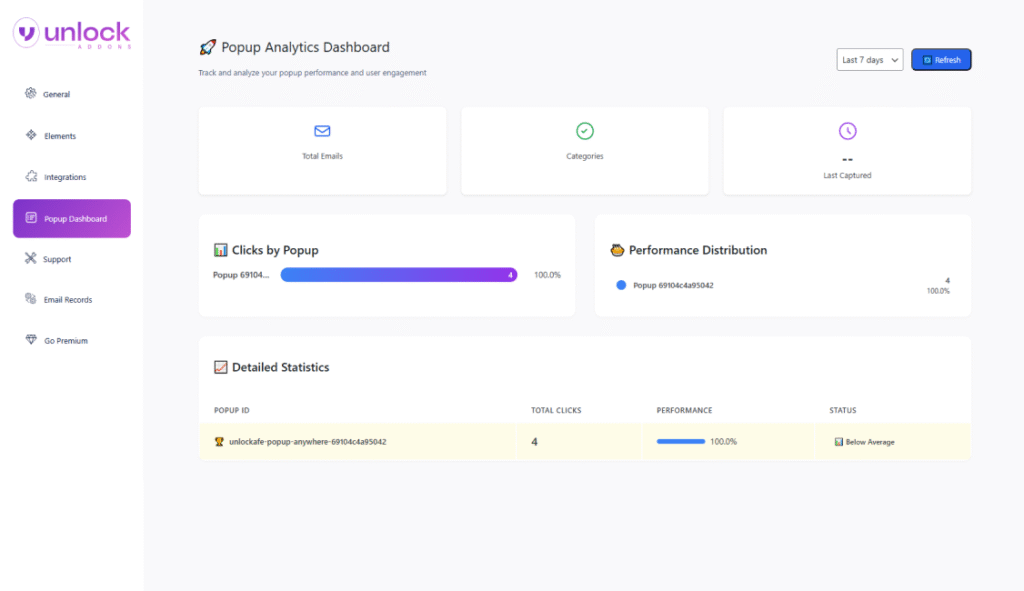
Task: Click the General gear icon in sidebar
Action: [x=31, y=94]
